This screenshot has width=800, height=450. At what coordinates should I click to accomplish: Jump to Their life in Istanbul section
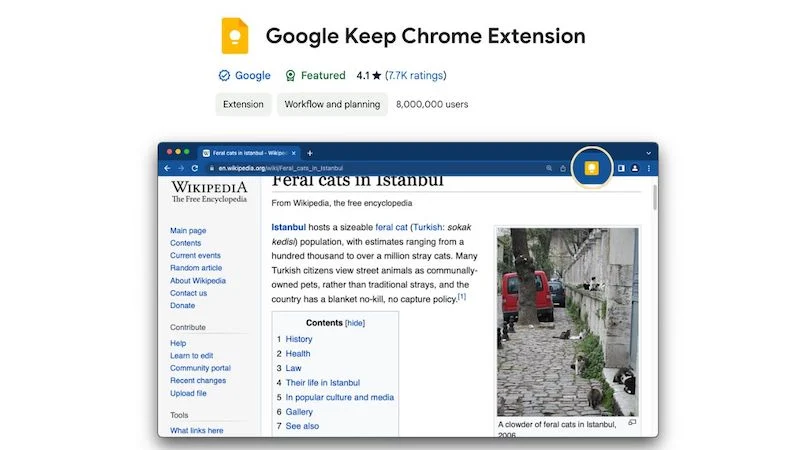[x=322, y=383]
